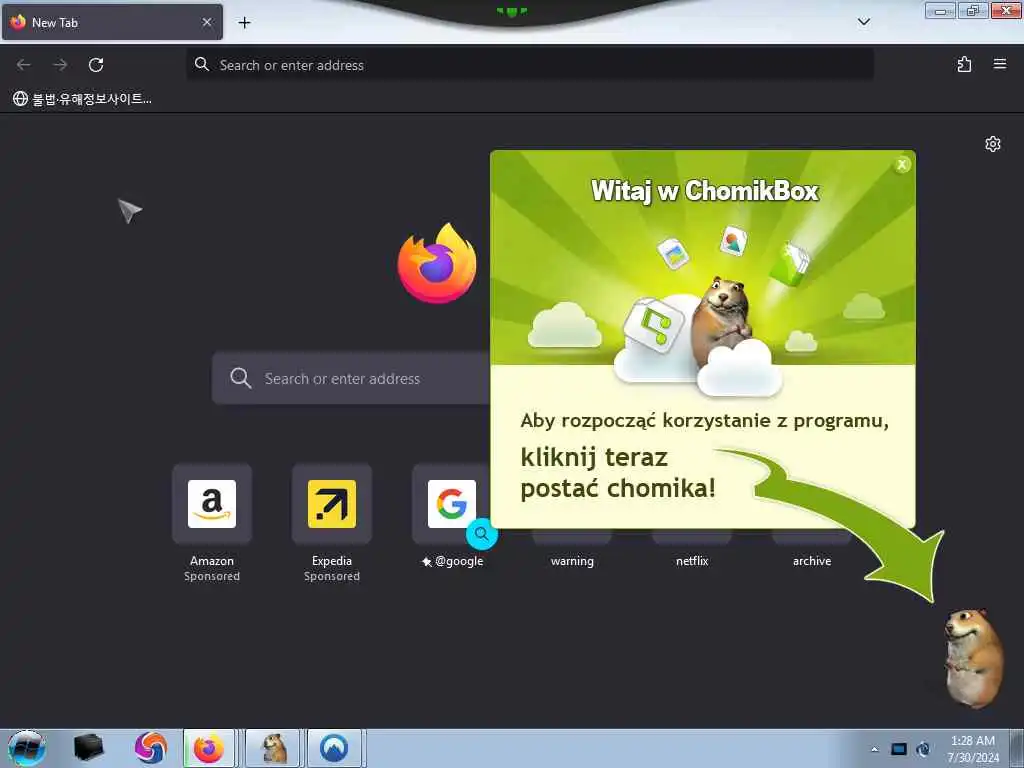Reload the current page
Screen dimensions: 1024x768
(96, 65)
